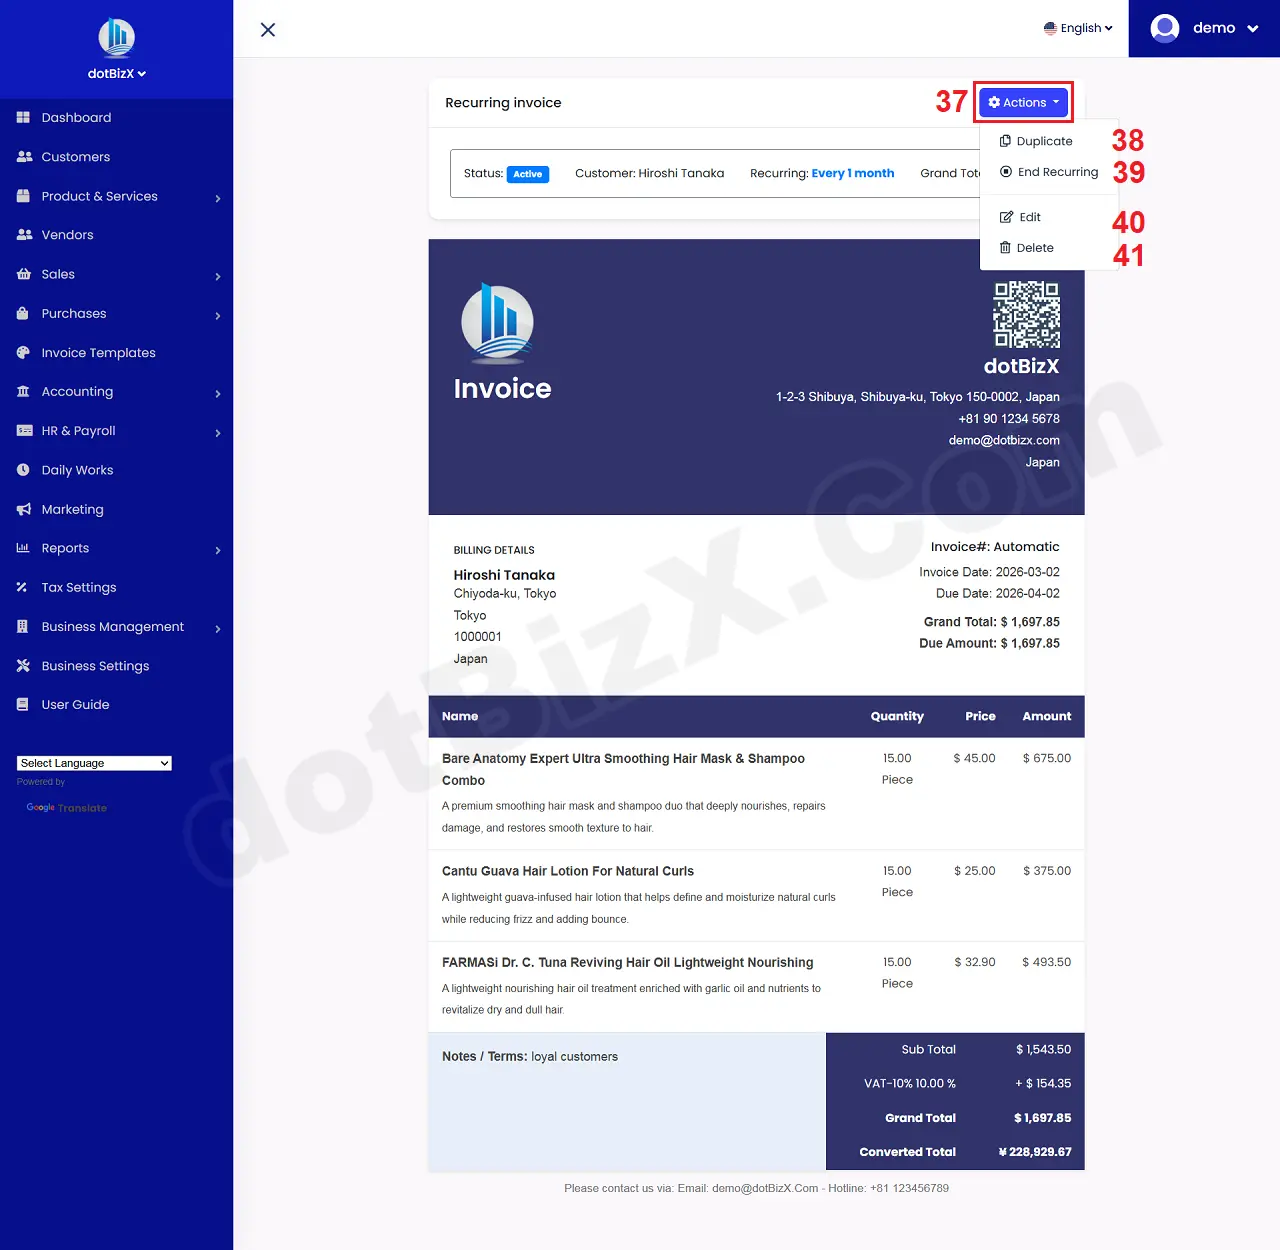Image resolution: width=1280 pixels, height=1250 pixels.
Task: Click Delete to remove the recurring invoice
Action: (1035, 247)
